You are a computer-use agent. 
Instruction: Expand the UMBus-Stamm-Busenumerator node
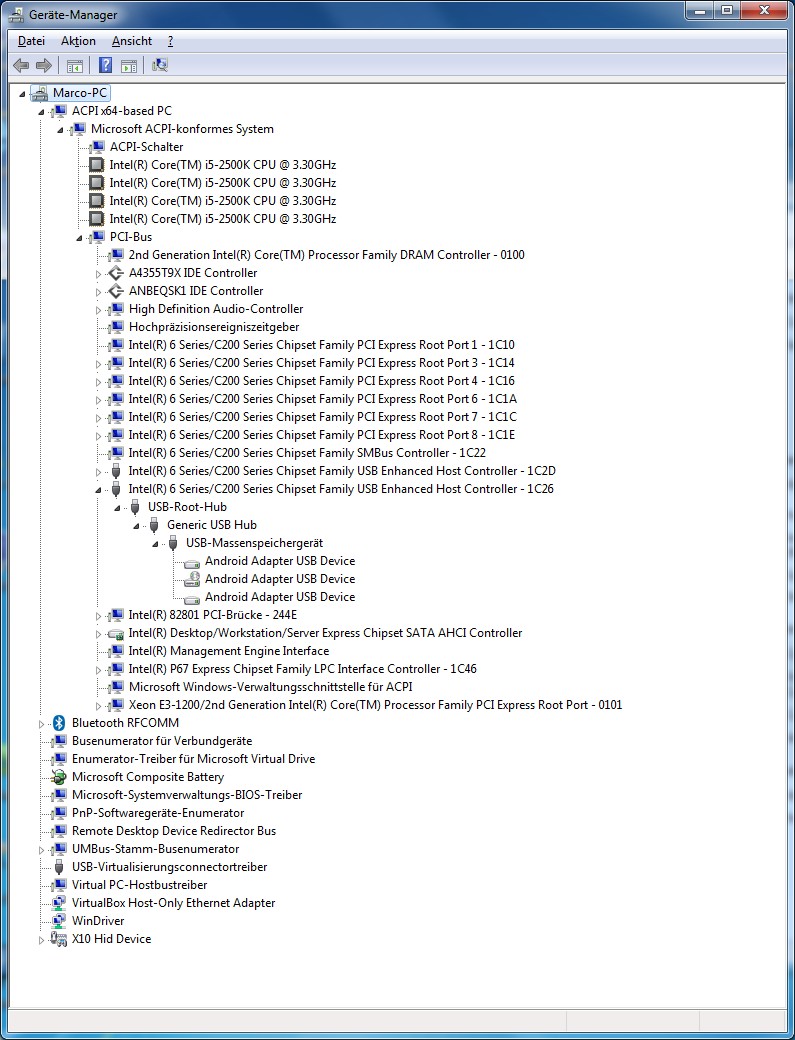(x=41, y=850)
